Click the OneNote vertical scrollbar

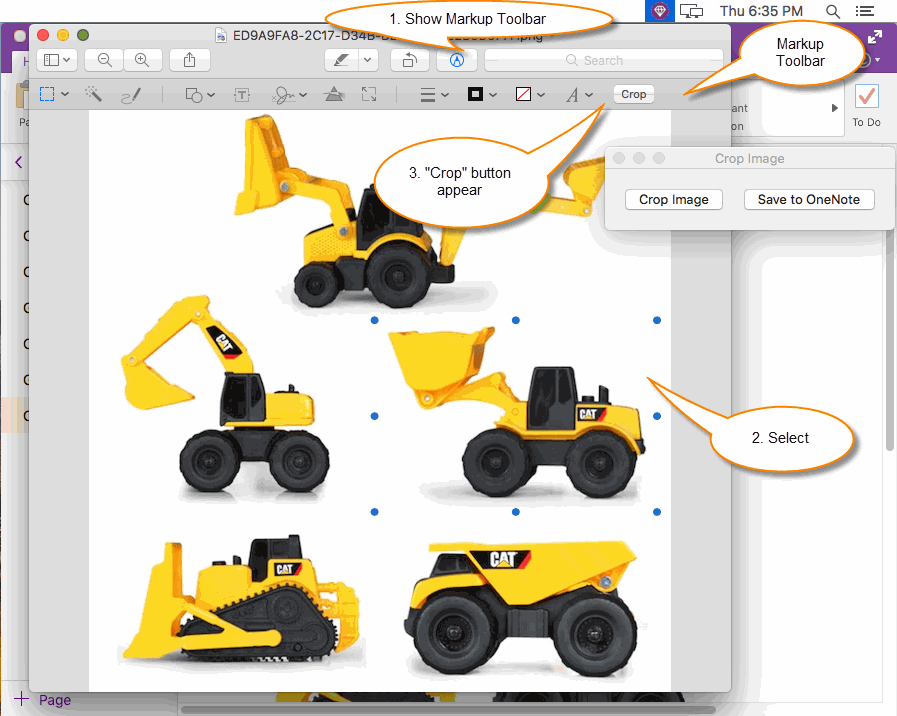(890, 341)
